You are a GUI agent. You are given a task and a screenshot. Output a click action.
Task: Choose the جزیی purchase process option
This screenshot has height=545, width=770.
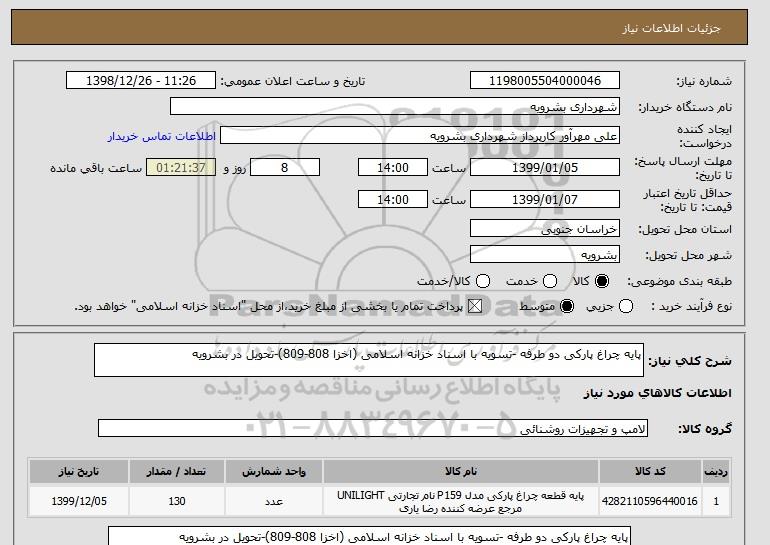click(626, 306)
